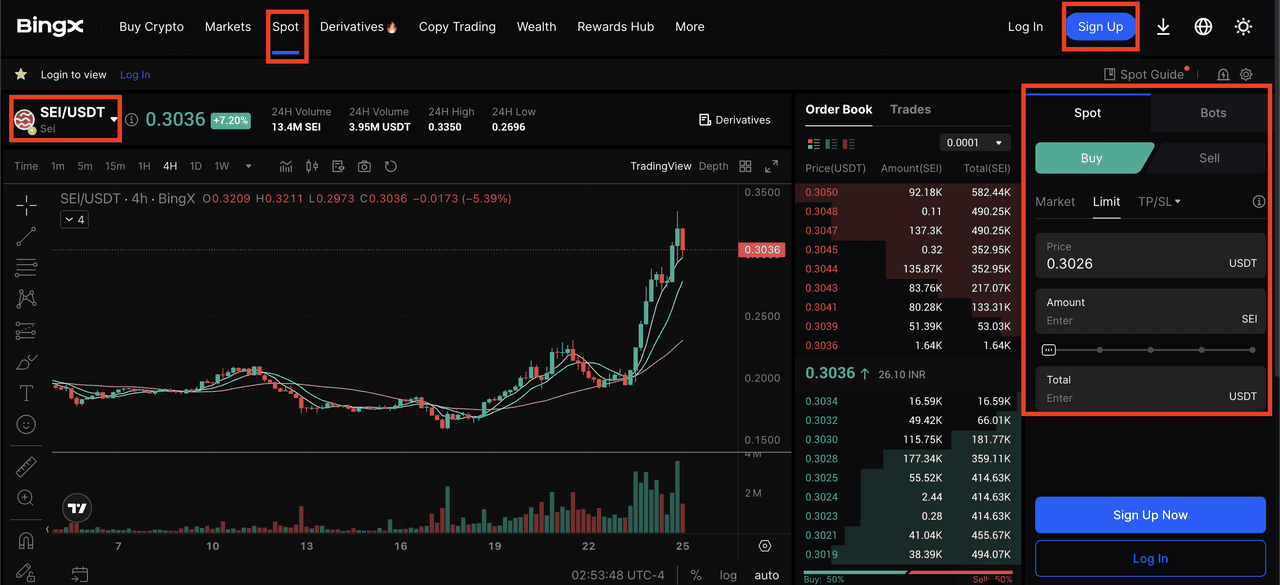
Task: Open the go-to-date calendar icon
Action: tap(79, 574)
